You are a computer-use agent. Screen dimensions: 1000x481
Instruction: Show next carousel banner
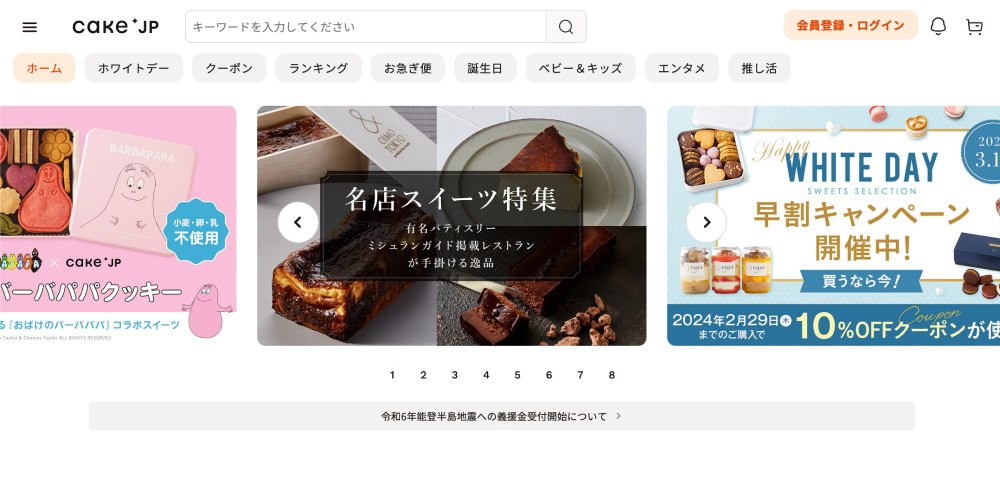point(707,222)
